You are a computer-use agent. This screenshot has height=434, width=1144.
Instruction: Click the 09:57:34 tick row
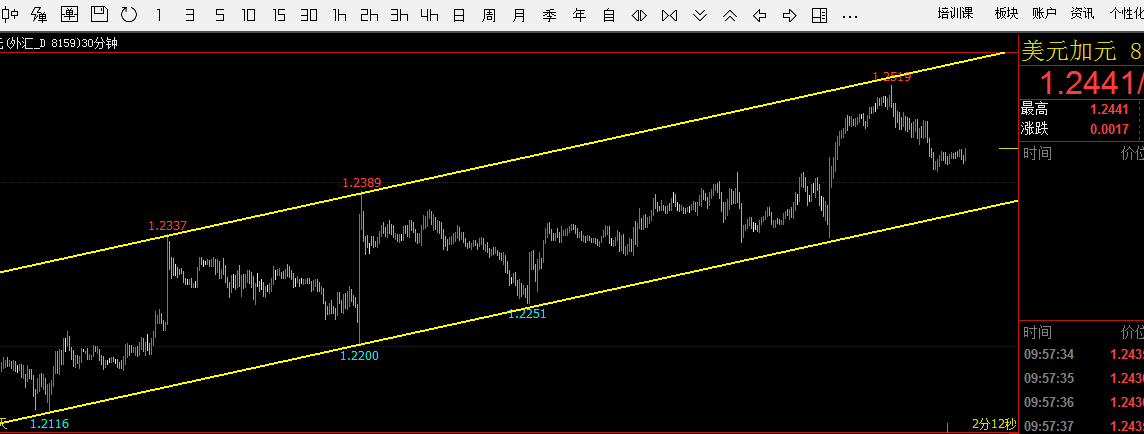pyautogui.click(x=1081, y=355)
